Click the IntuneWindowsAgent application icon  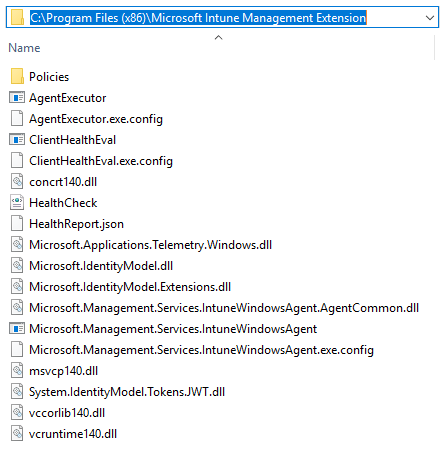point(17,329)
